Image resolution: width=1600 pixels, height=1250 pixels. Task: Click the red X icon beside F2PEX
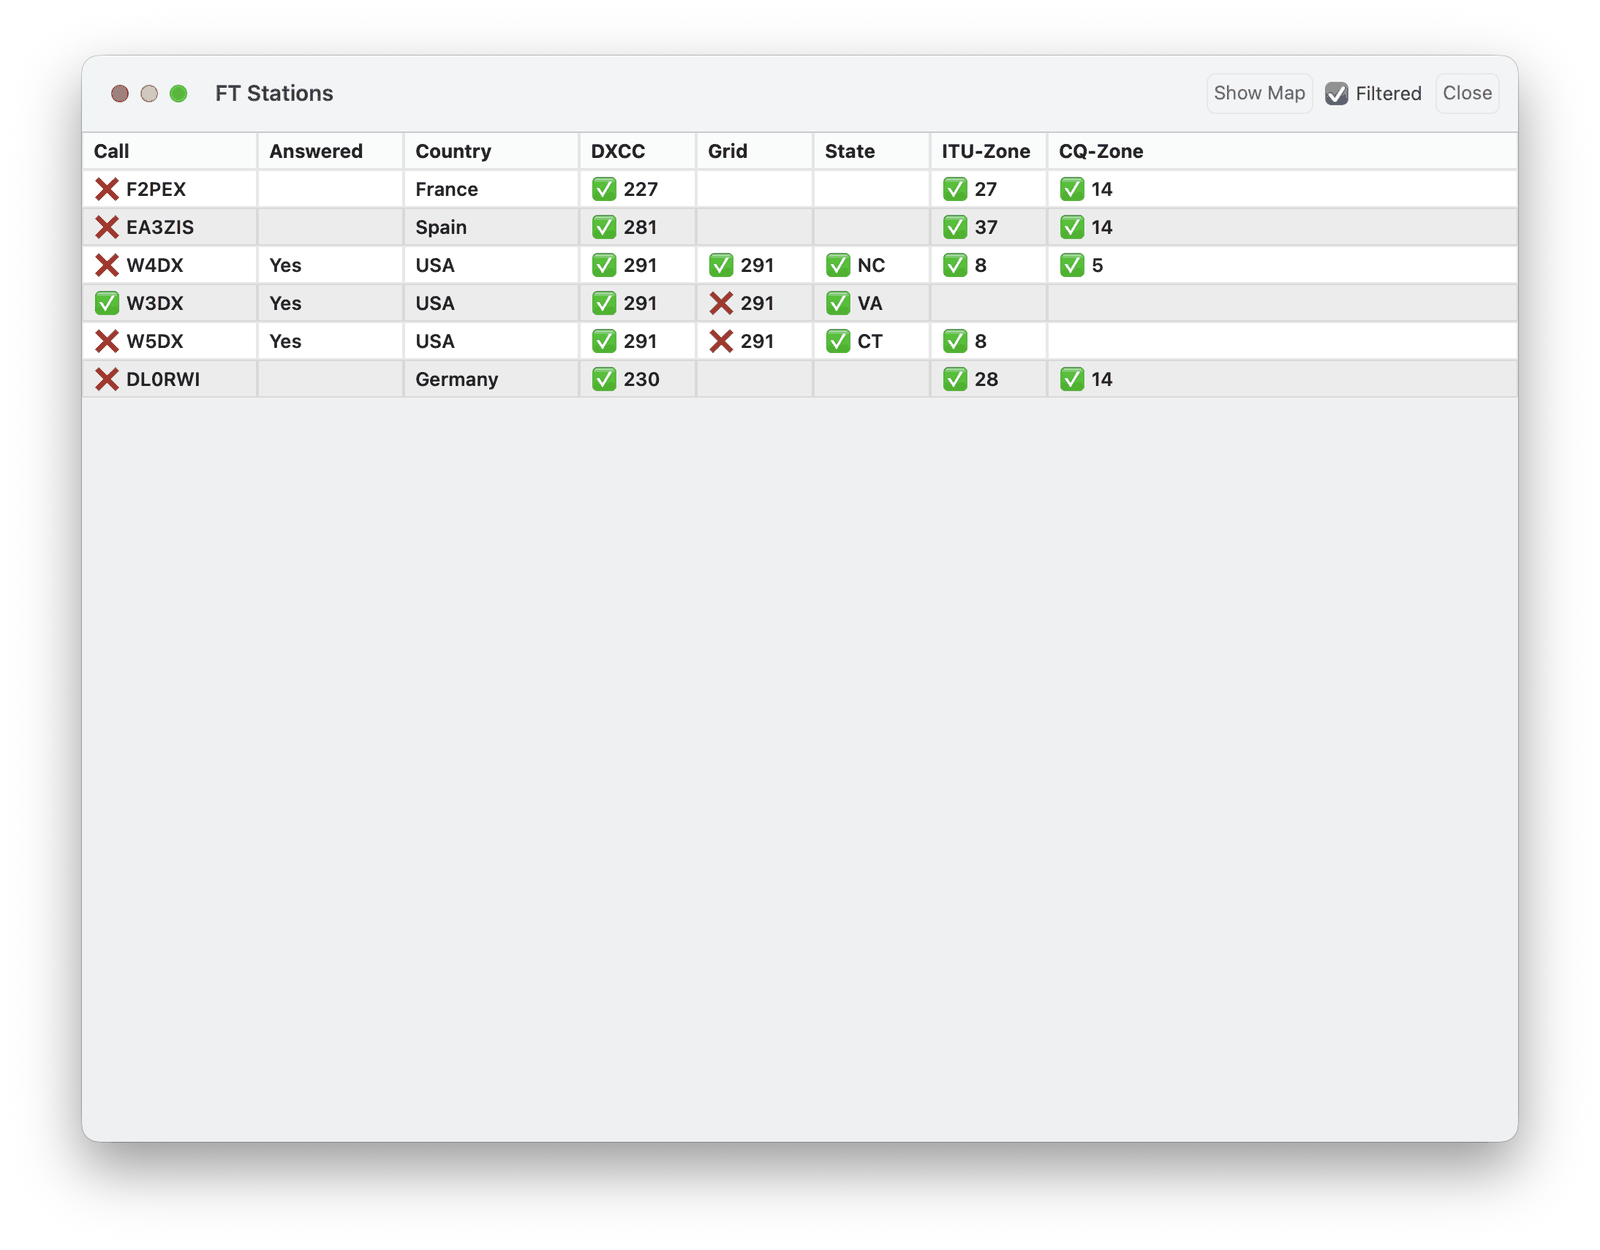pyautogui.click(x=107, y=189)
